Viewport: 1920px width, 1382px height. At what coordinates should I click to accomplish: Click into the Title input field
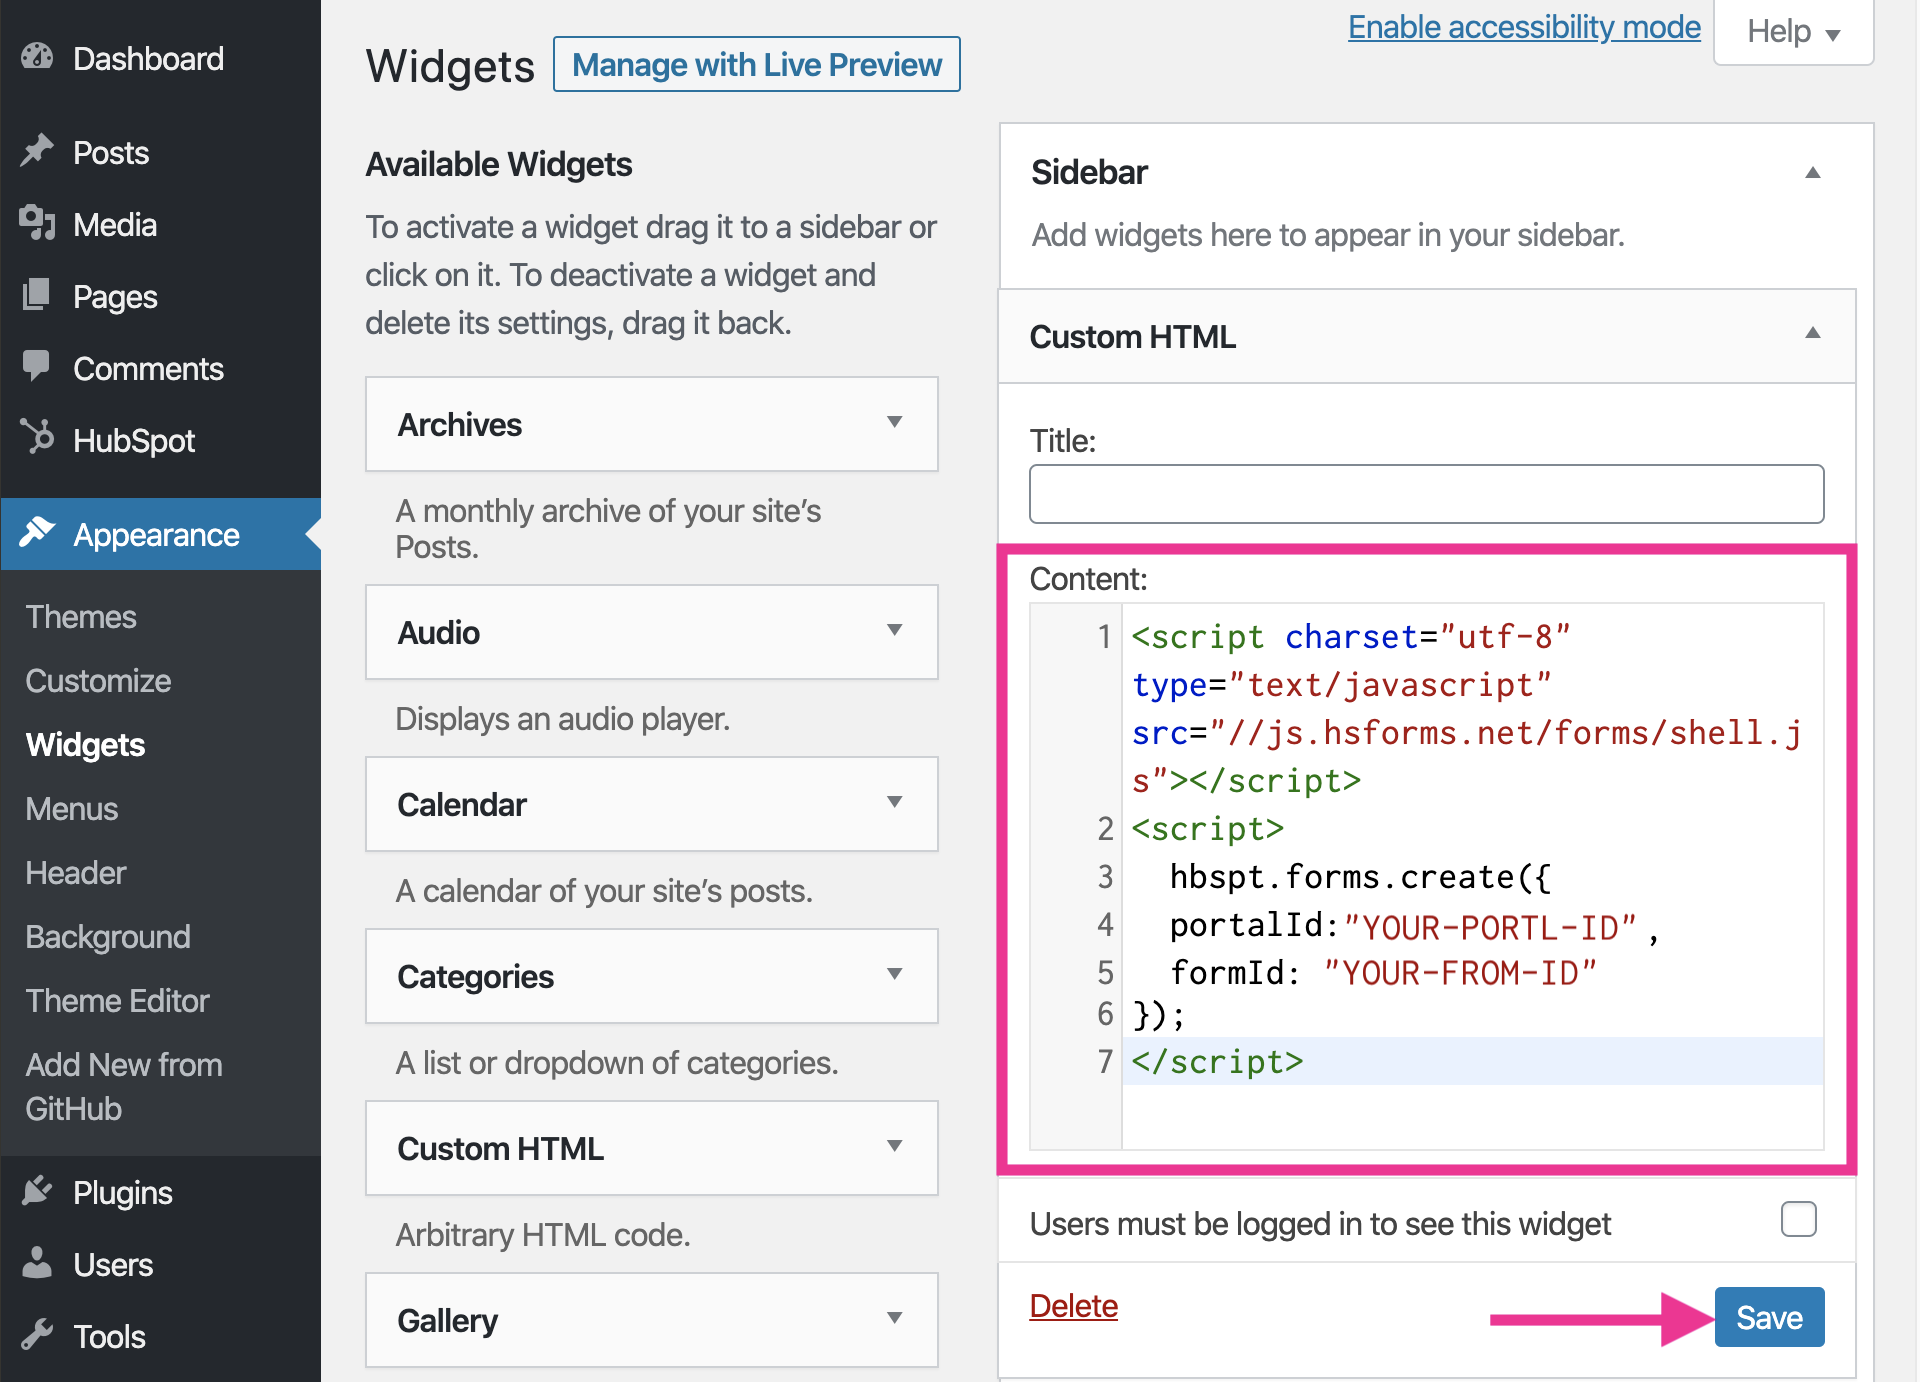pyautogui.click(x=1427, y=494)
